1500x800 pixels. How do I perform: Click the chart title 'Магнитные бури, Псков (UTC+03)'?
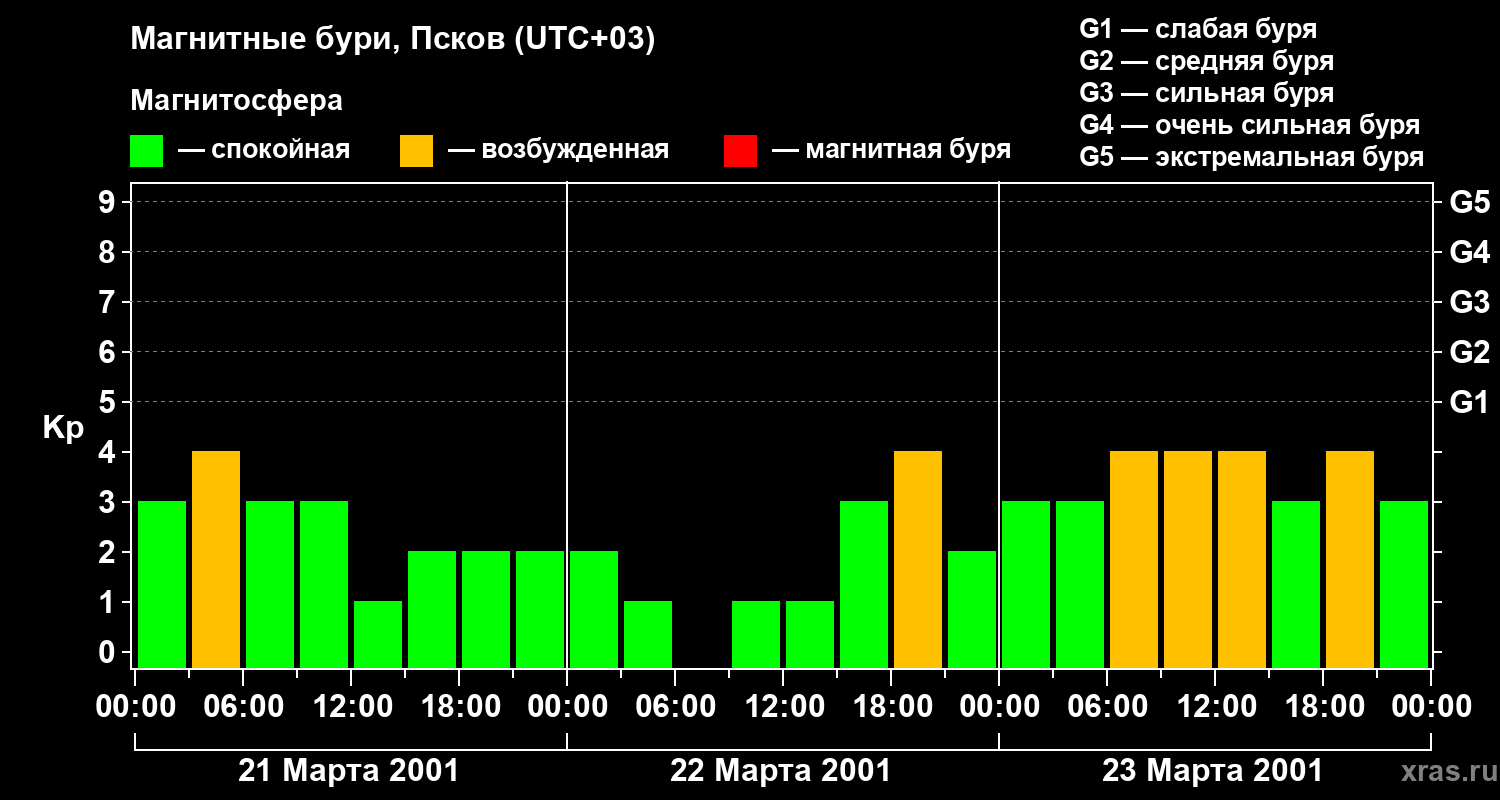[393, 41]
